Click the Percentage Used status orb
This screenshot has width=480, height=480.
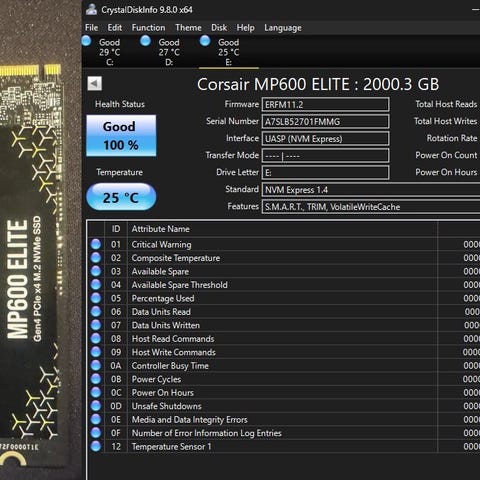click(96, 298)
